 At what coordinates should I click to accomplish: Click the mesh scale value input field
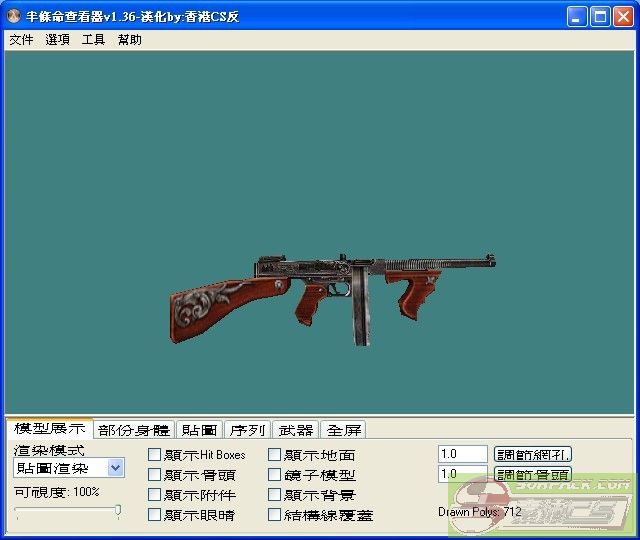click(x=462, y=454)
